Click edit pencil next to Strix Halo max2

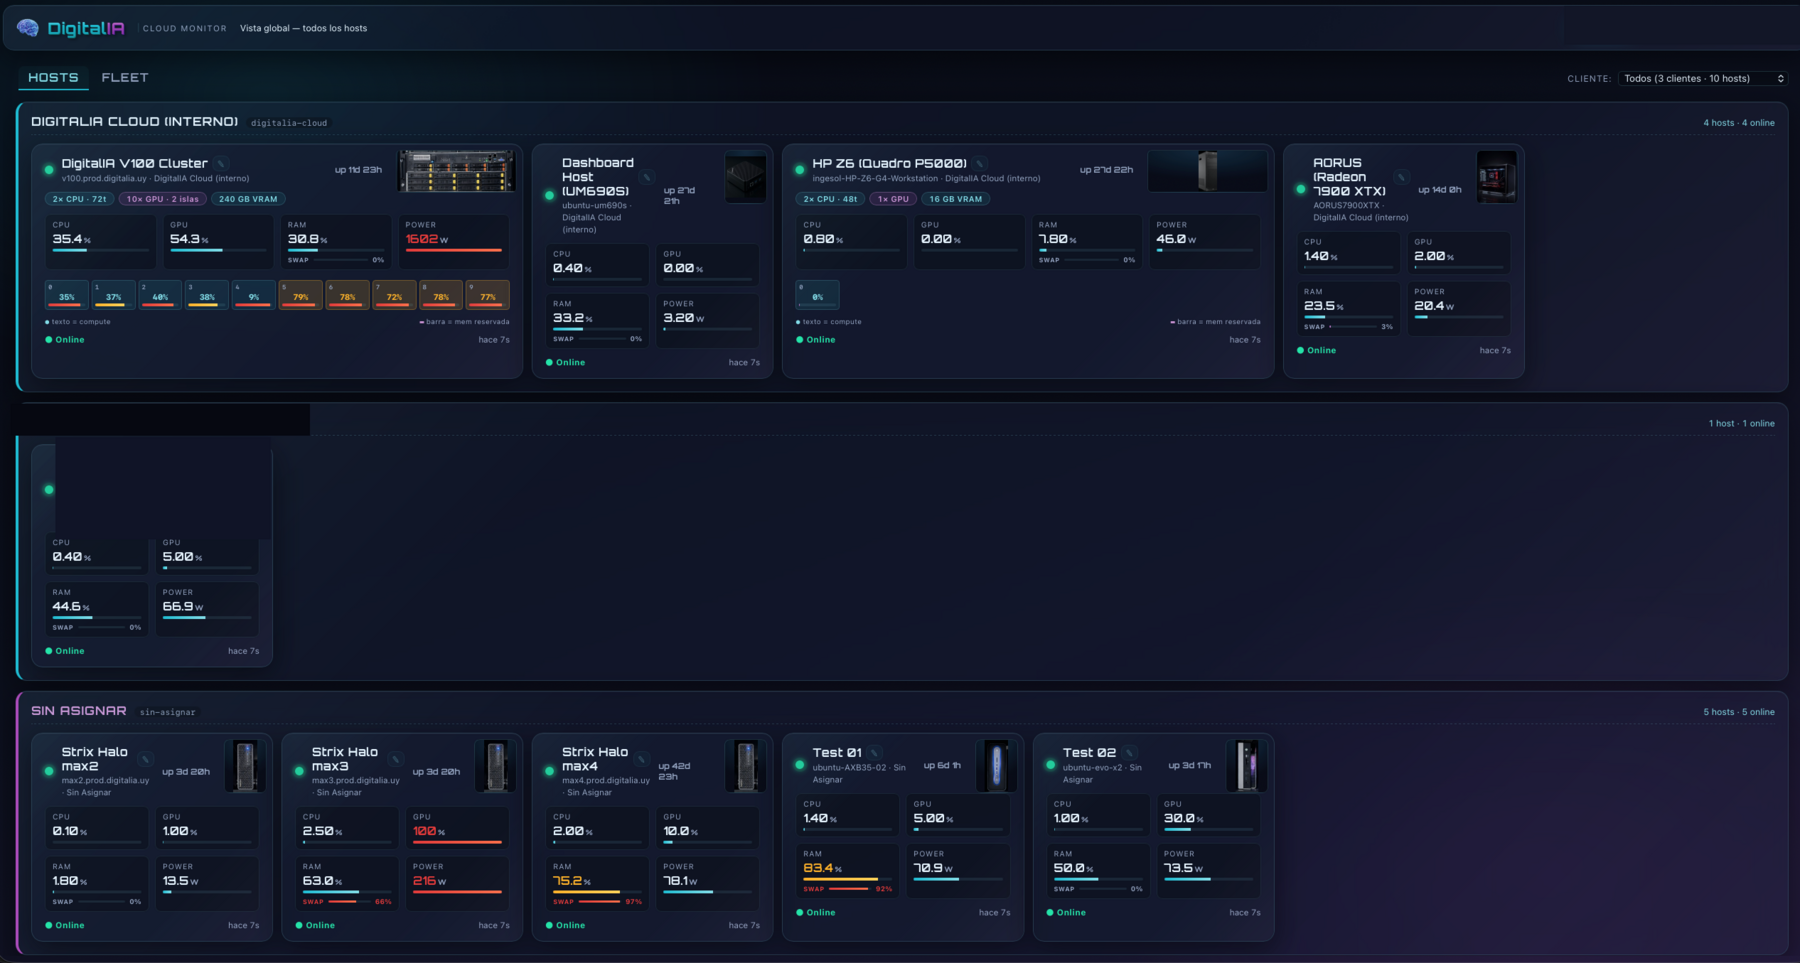click(x=145, y=759)
